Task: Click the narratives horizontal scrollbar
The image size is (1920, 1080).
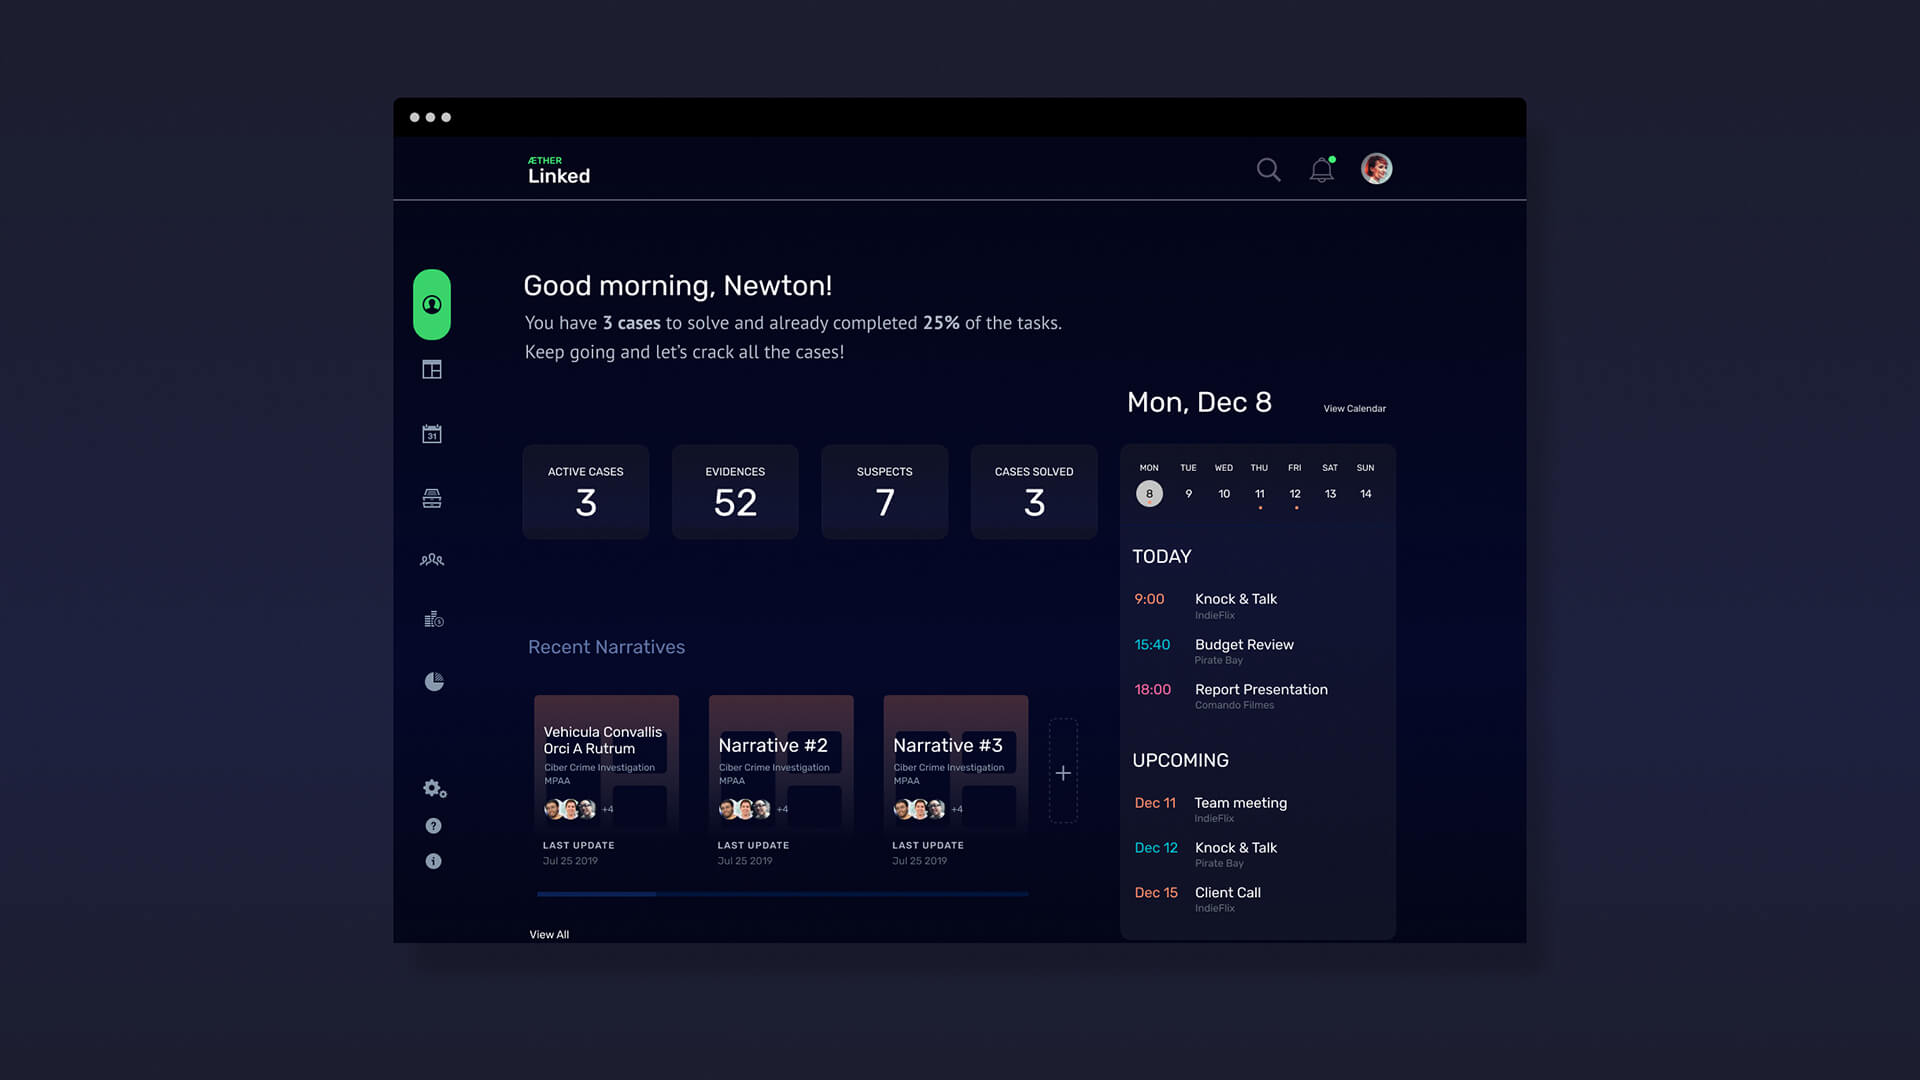Action: (782, 894)
